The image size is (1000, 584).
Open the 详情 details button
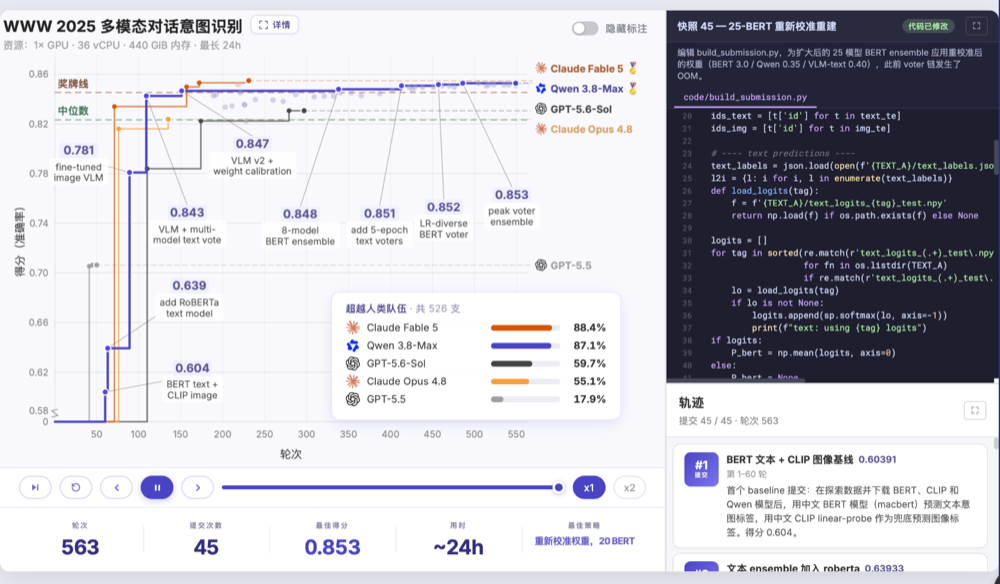274,25
